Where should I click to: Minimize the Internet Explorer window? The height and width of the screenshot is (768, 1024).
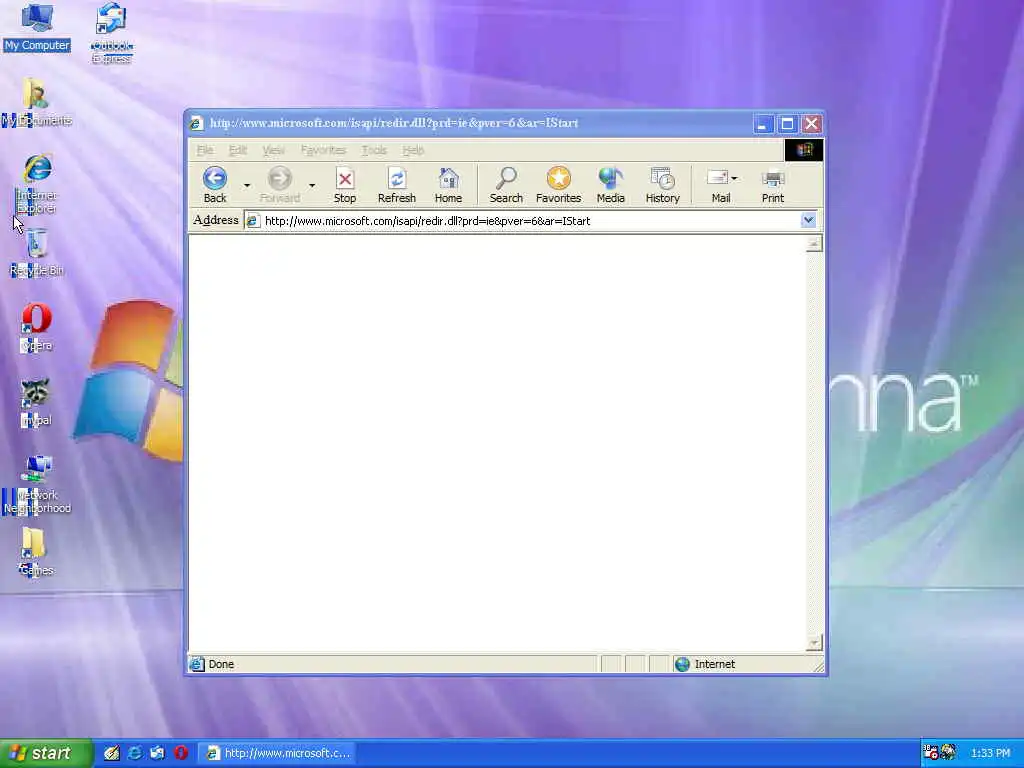coord(763,123)
